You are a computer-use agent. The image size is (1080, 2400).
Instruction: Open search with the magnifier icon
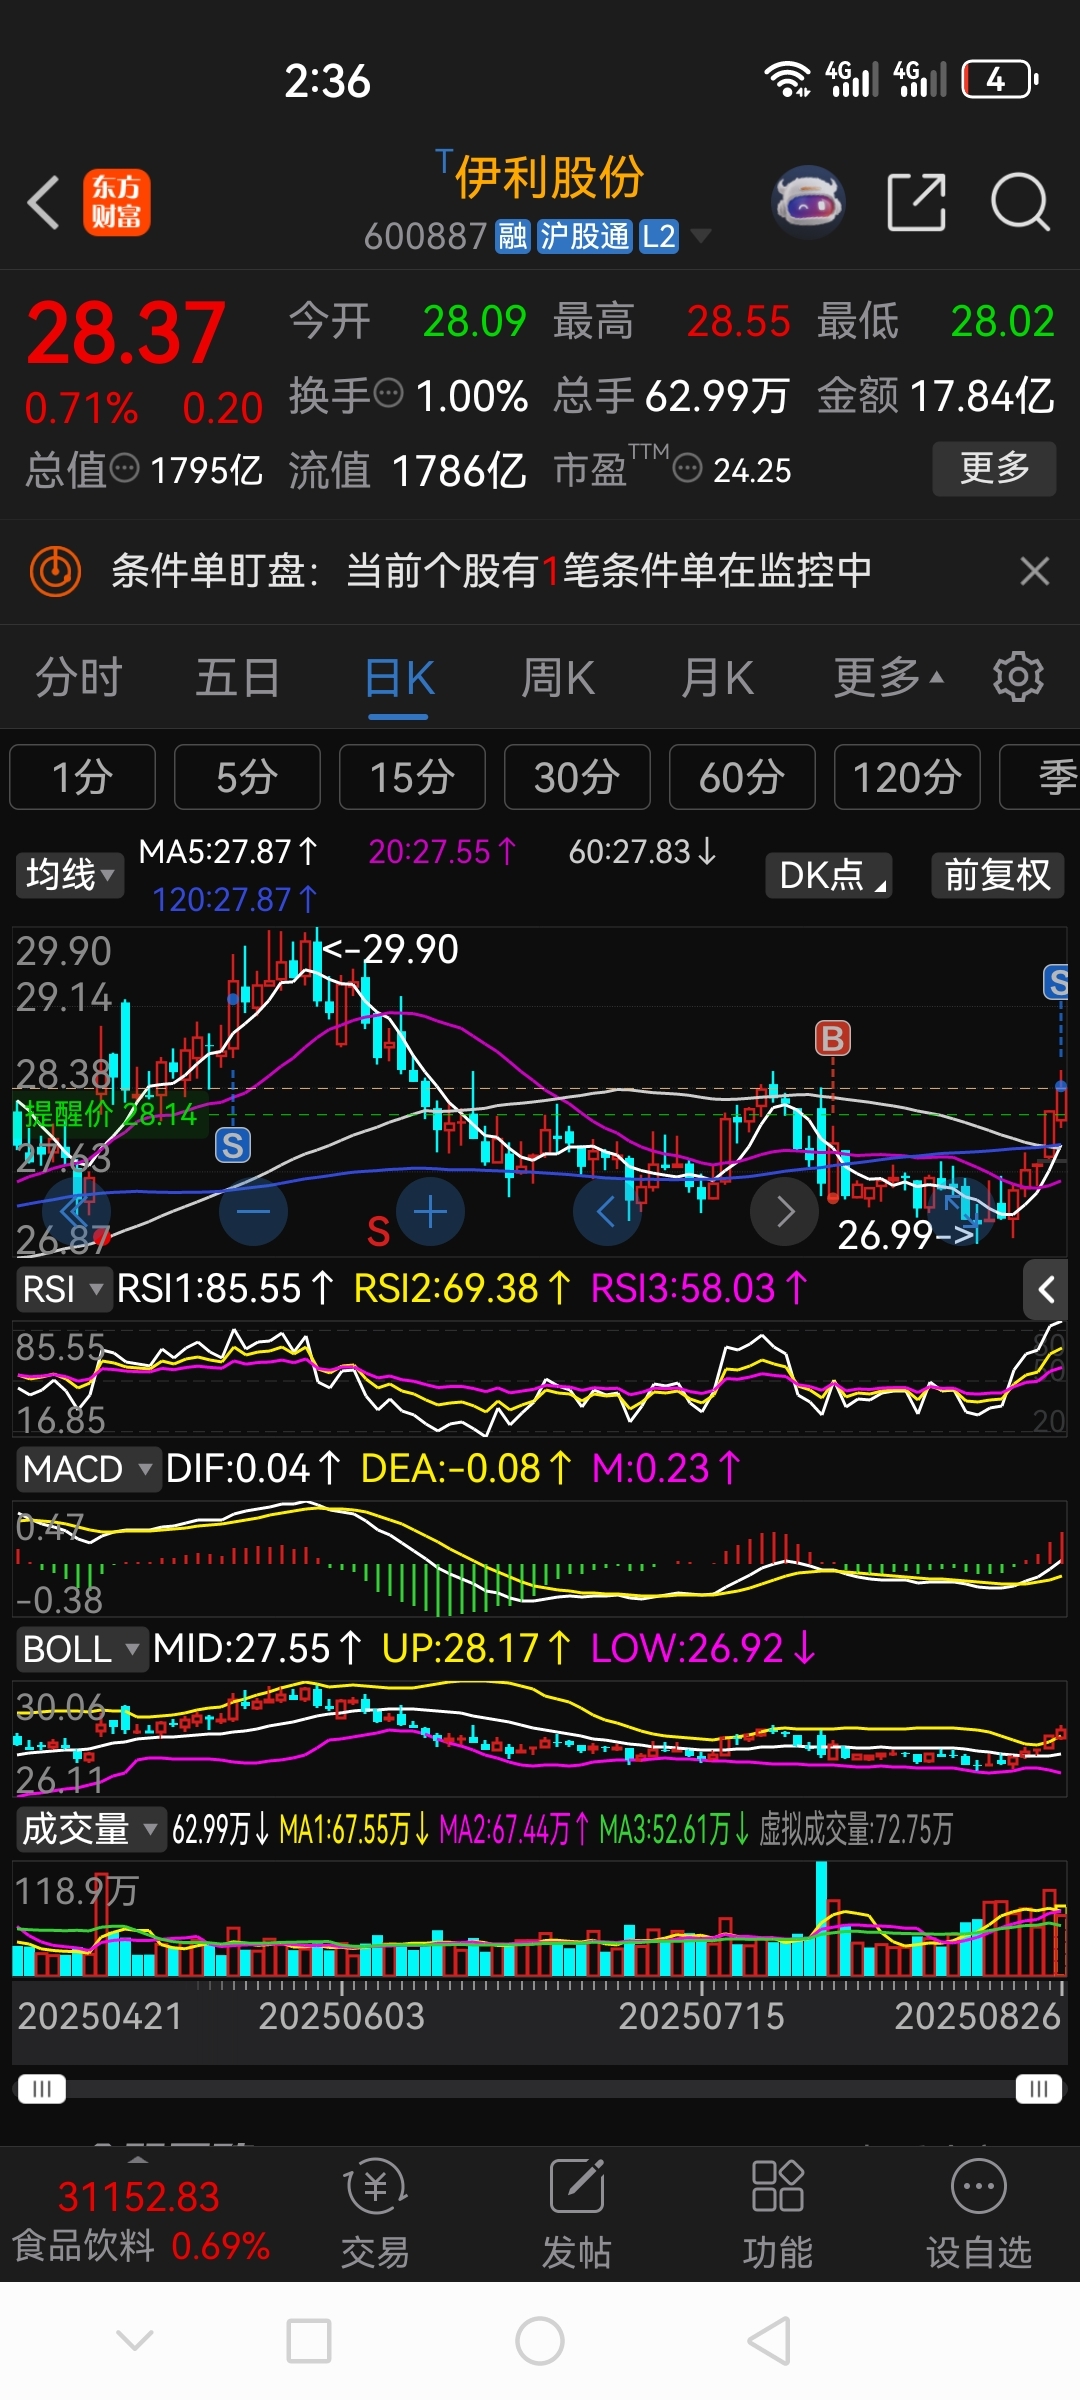tap(1020, 202)
